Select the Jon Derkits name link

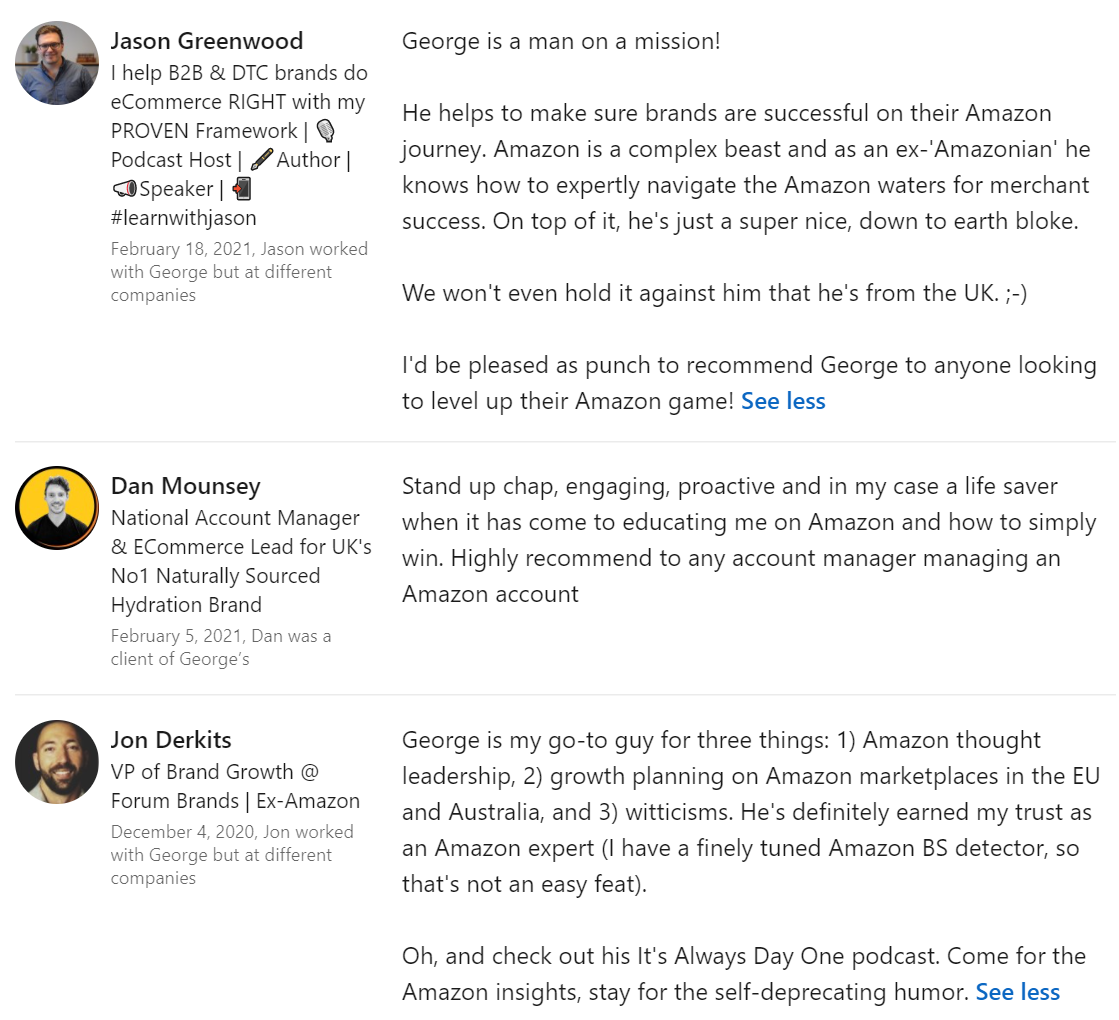170,740
